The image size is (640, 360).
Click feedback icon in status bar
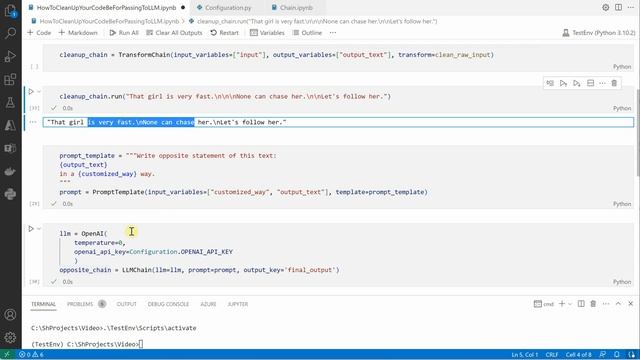pyautogui.click(x=602, y=355)
